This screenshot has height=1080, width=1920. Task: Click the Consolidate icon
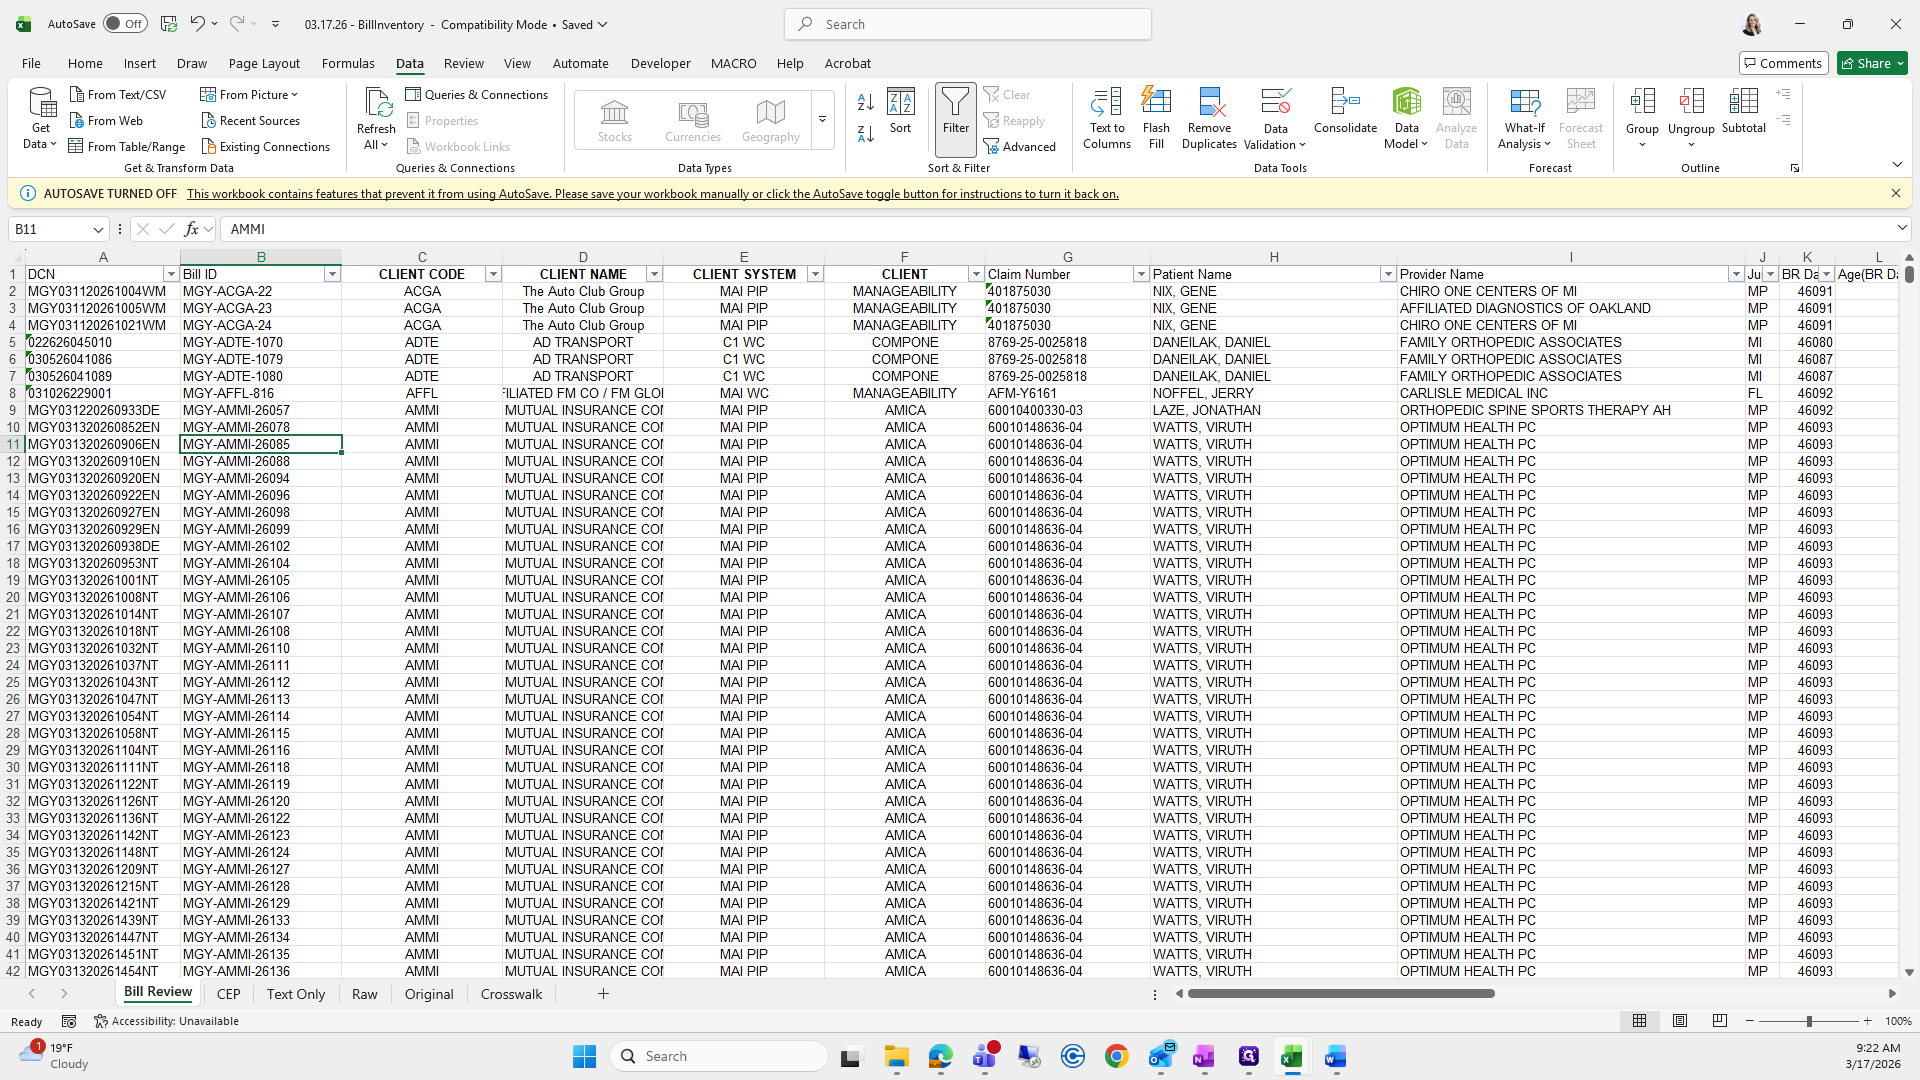(x=1345, y=110)
